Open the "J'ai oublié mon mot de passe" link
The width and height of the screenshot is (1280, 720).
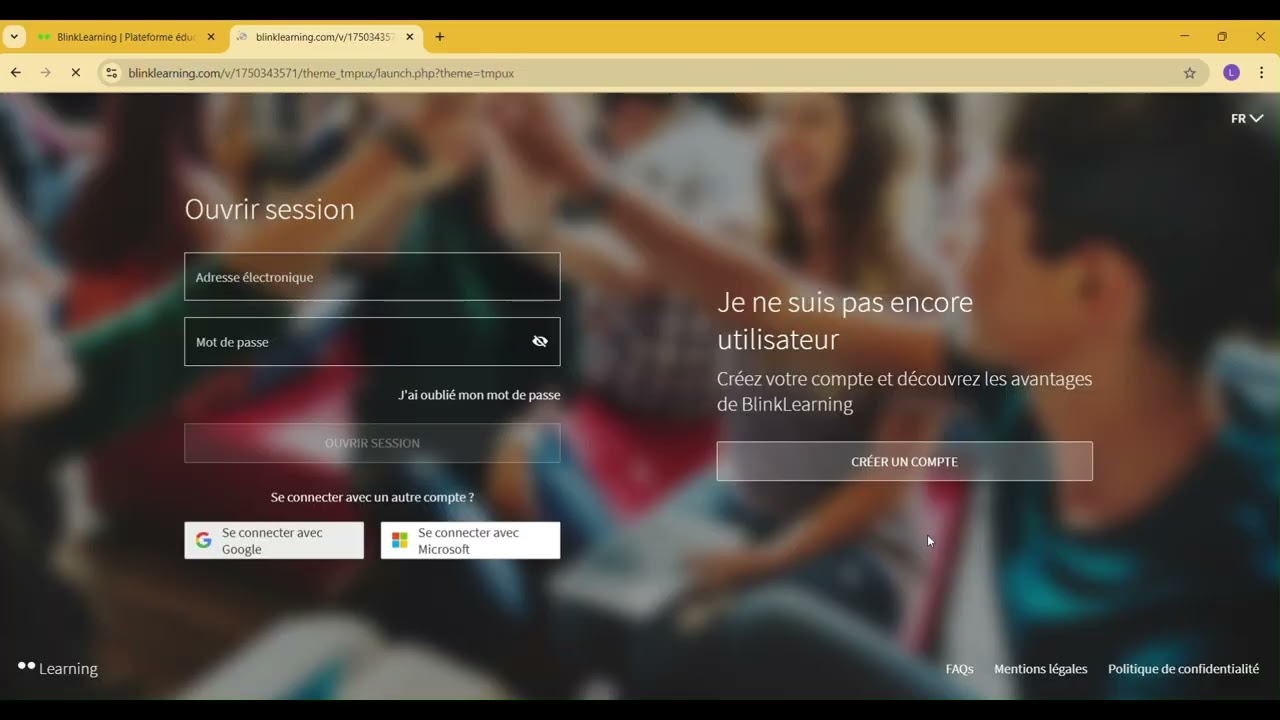(479, 395)
